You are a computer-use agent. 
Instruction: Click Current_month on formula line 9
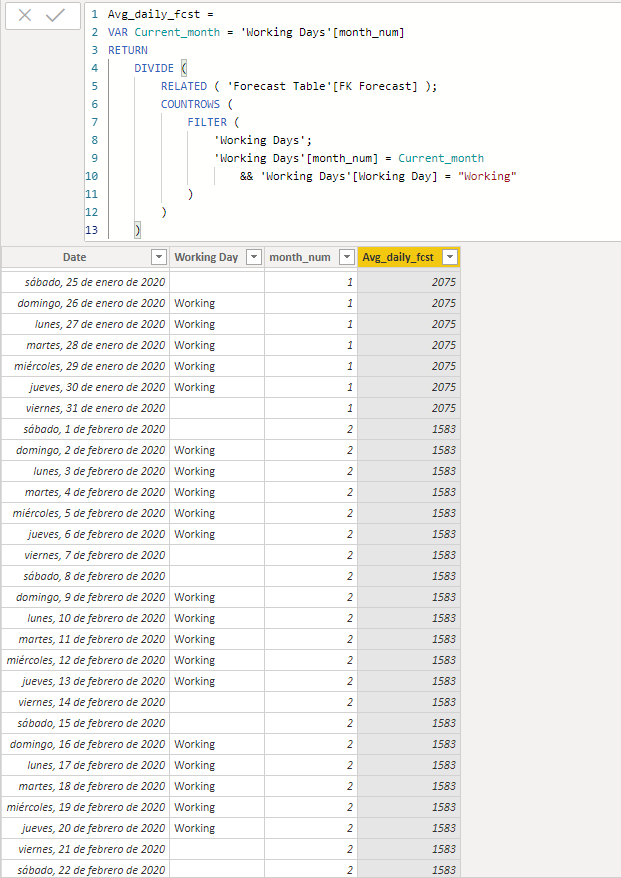click(x=441, y=158)
